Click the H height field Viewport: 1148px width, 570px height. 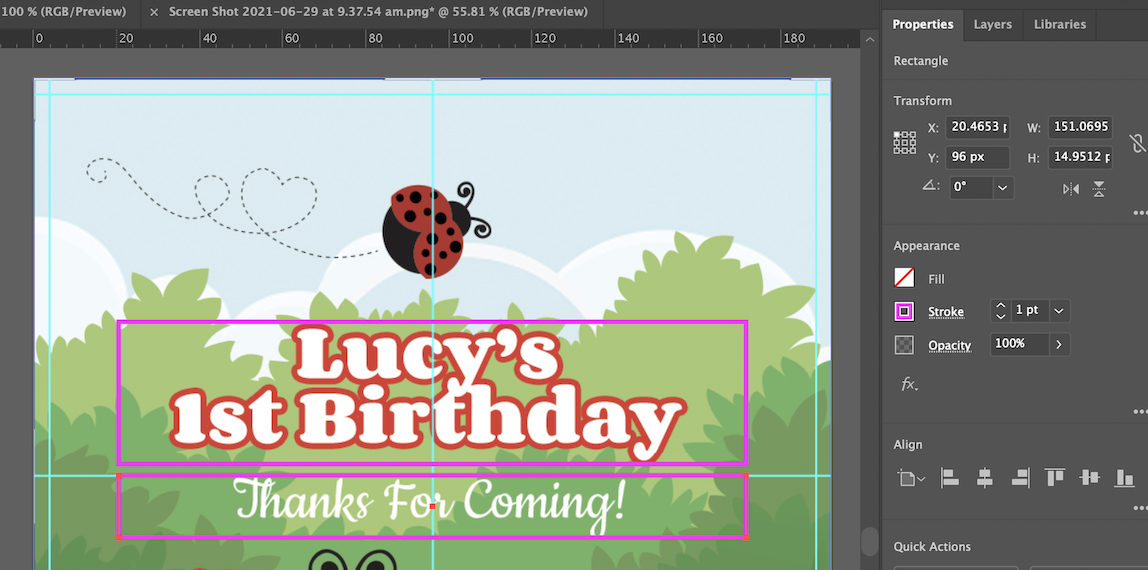coord(1080,157)
